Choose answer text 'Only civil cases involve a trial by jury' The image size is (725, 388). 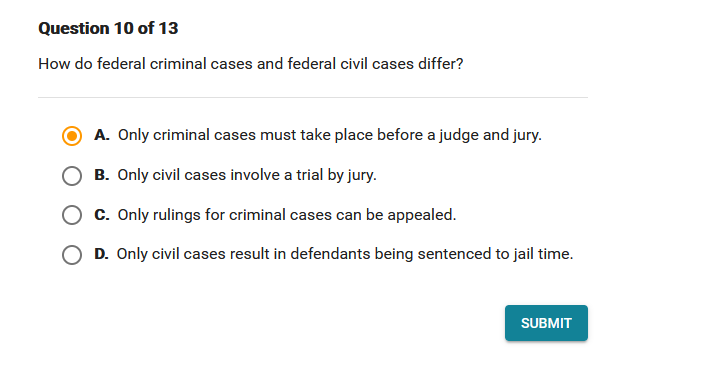click(x=247, y=175)
